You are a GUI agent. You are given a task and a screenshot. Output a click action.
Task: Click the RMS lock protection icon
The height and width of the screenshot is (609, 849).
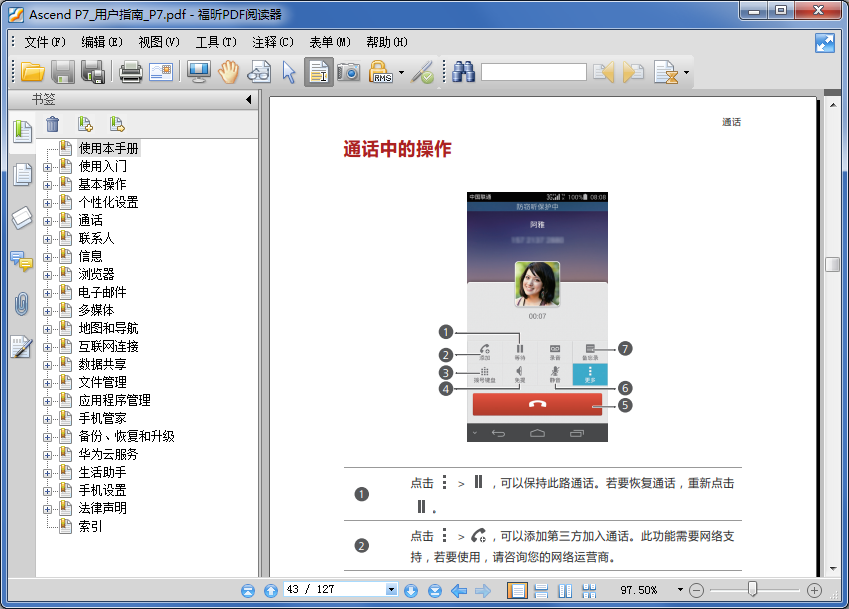[381, 72]
